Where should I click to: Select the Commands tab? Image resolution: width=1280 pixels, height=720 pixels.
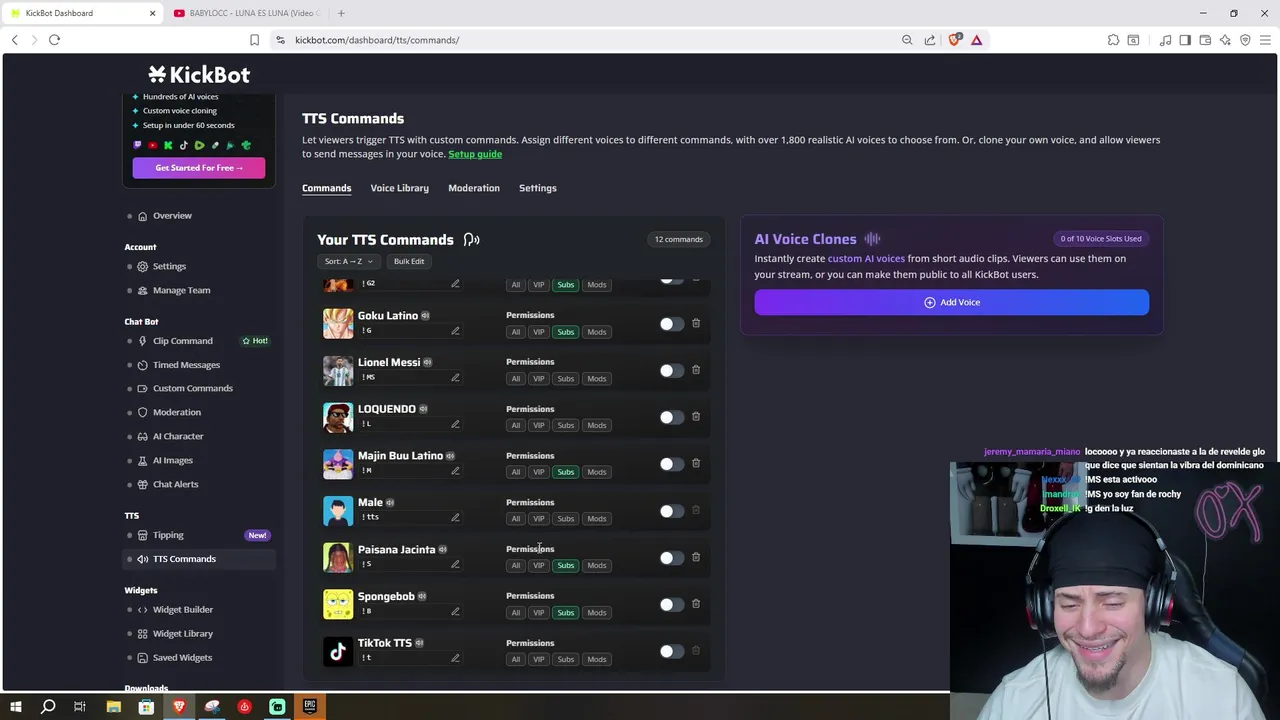click(x=327, y=188)
